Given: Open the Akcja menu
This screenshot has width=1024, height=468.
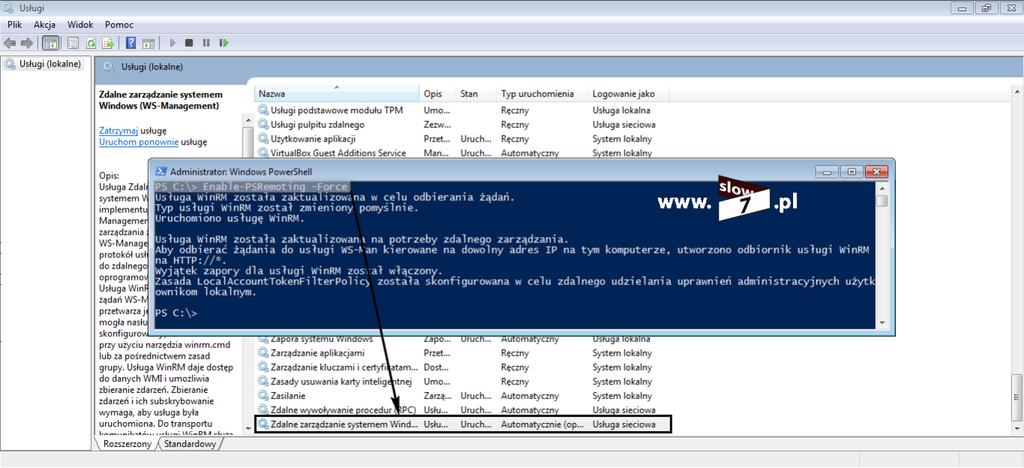Looking at the screenshot, I should click(44, 25).
